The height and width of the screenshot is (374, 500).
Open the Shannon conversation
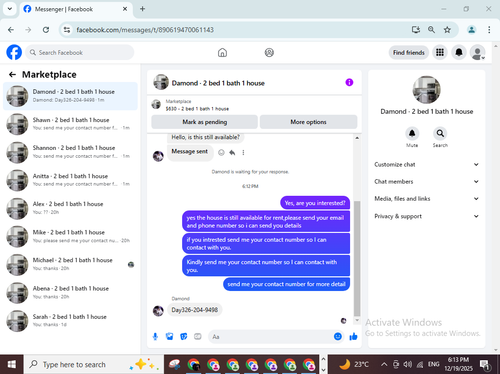[x=70, y=152]
